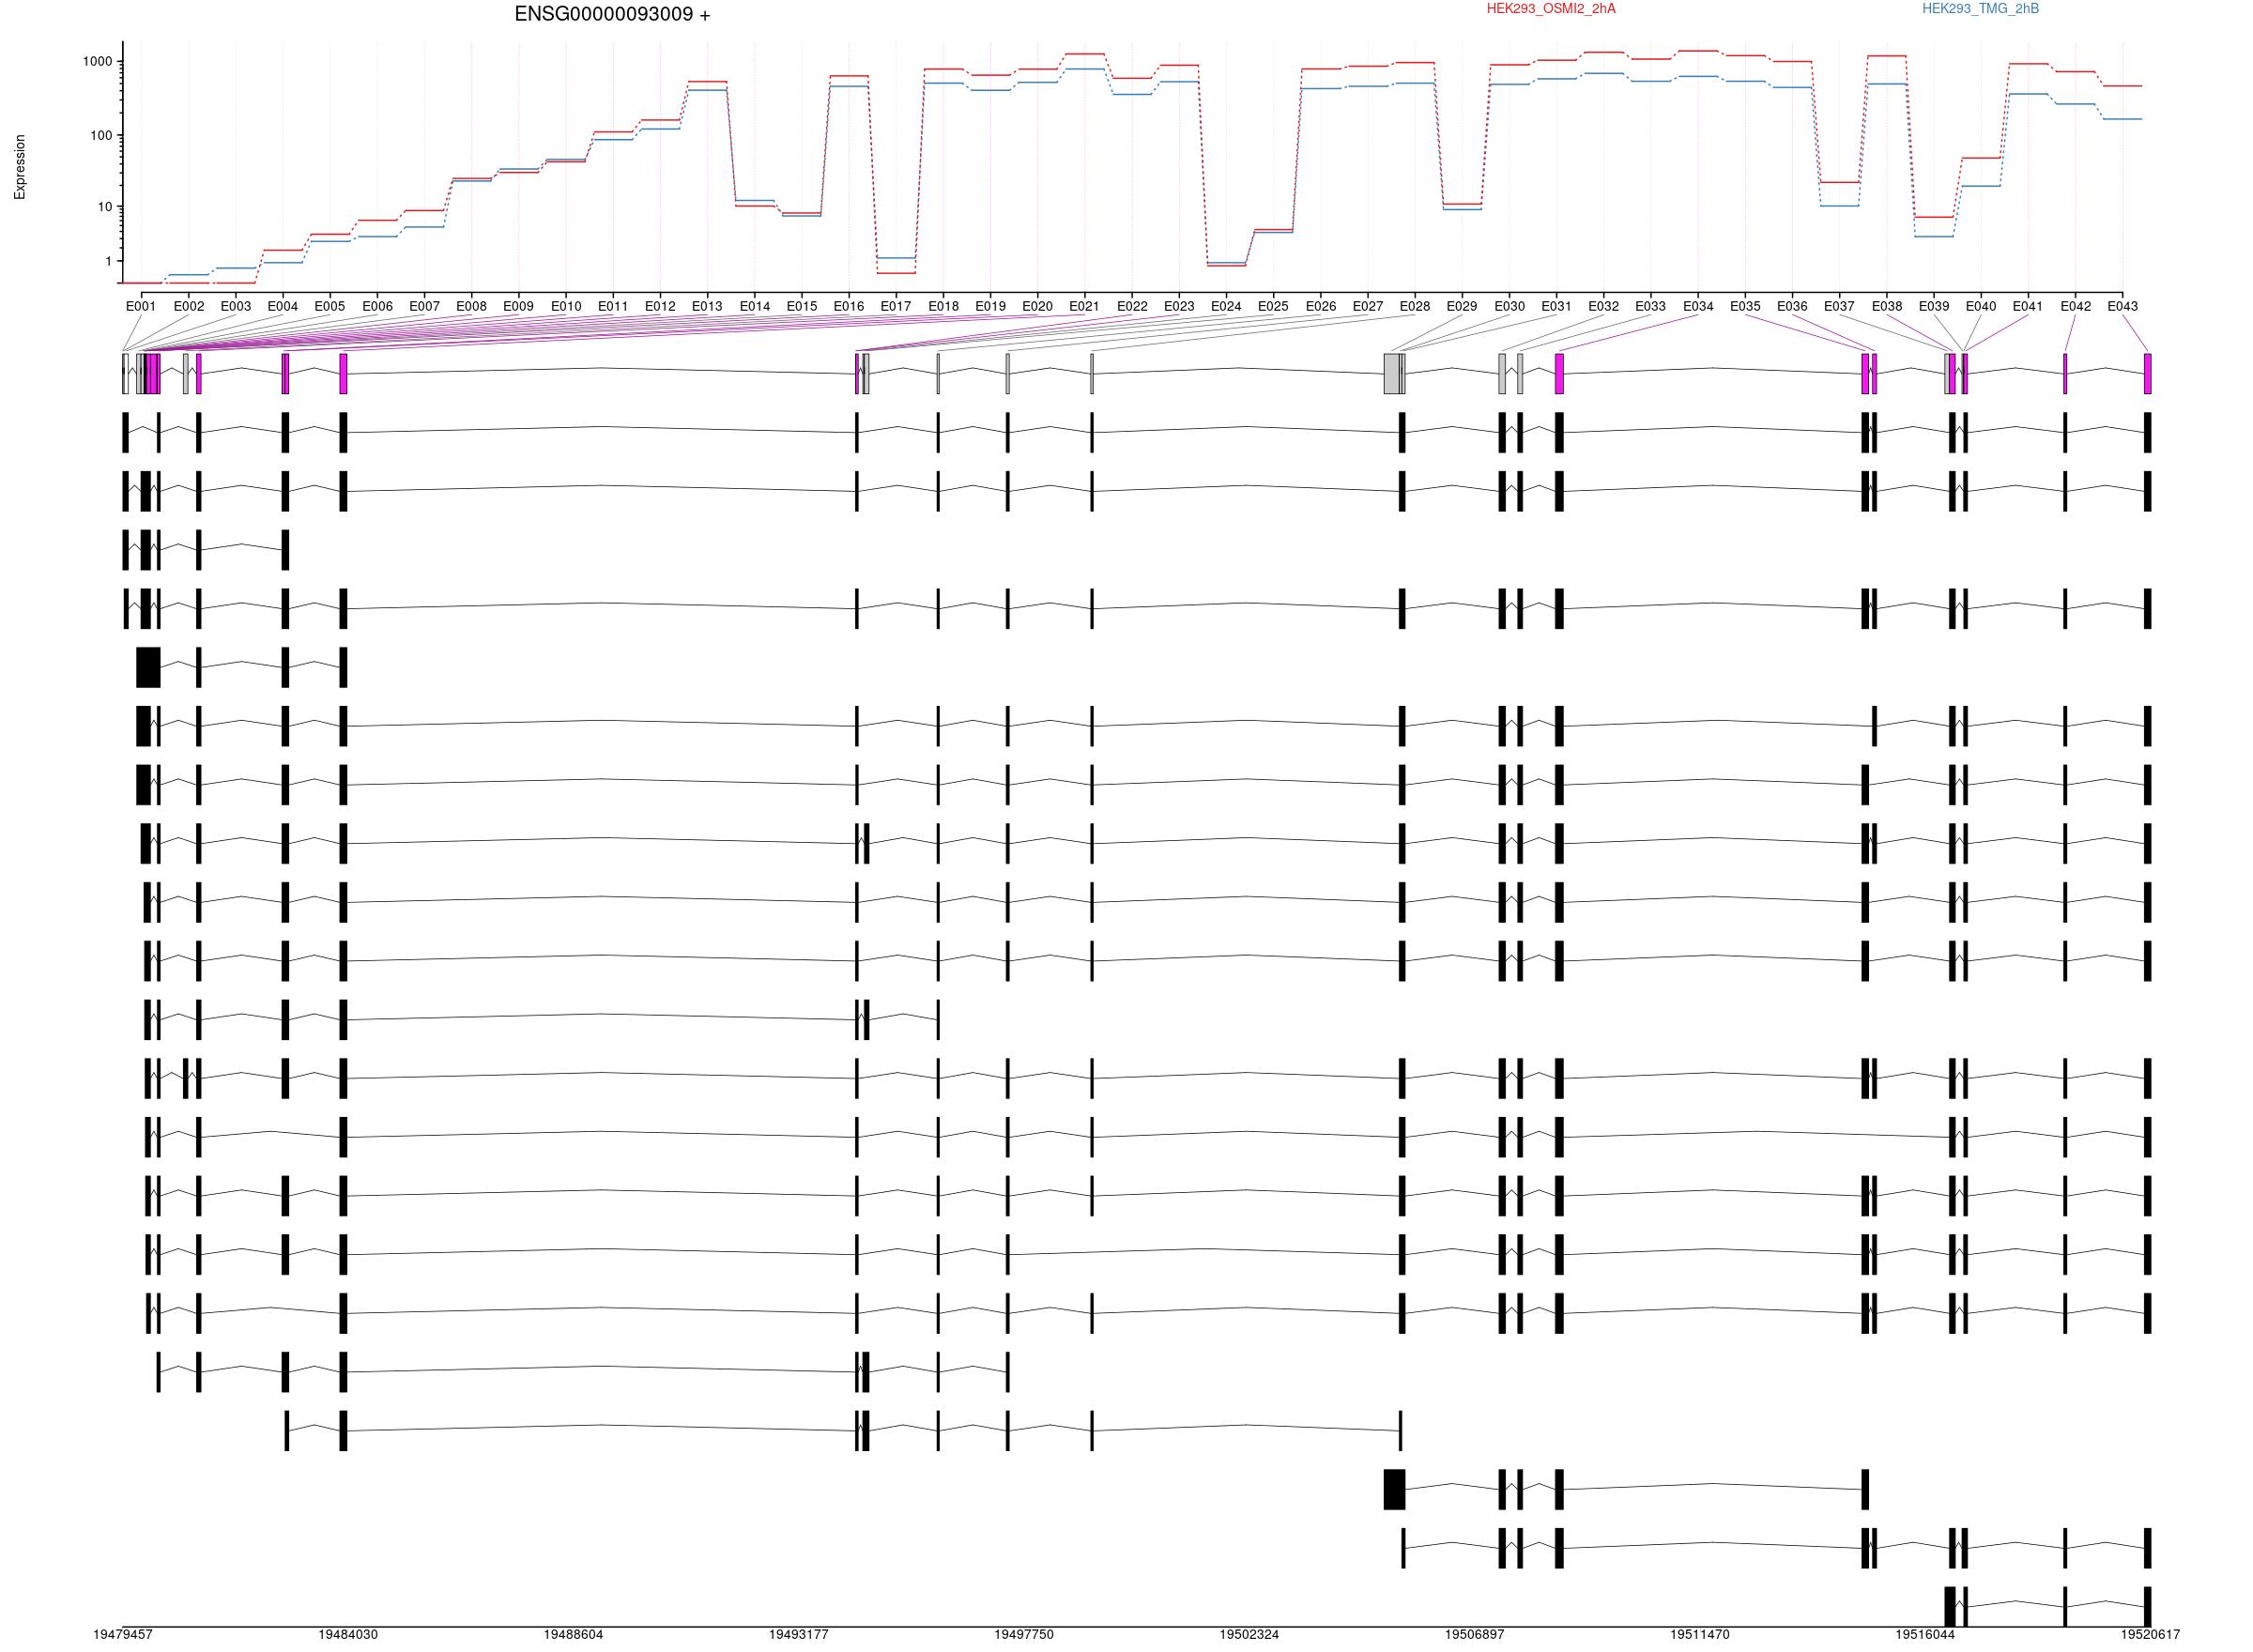This screenshot has height=1652, width=2253.
Task: Click genomic coordinate 19497750
Action: (x=1024, y=1634)
